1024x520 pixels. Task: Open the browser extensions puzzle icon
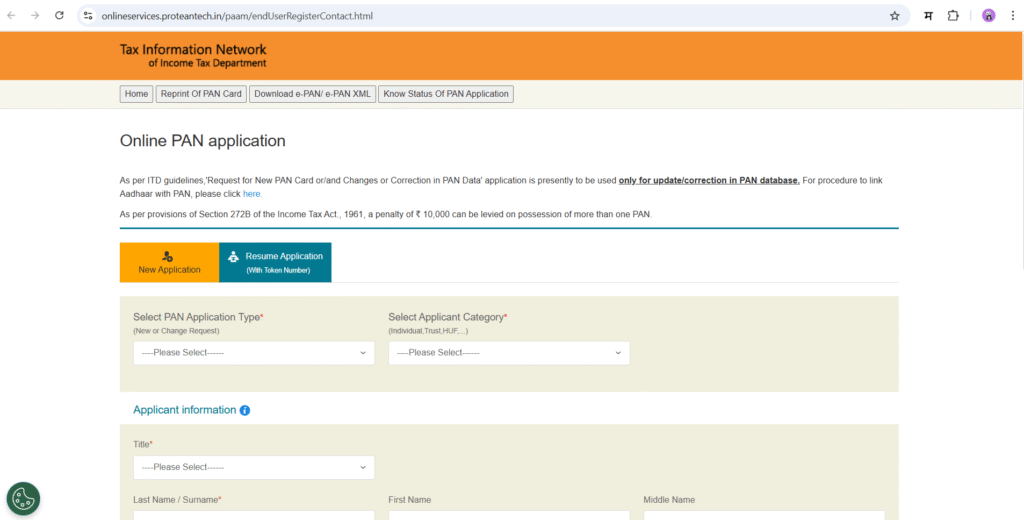(x=953, y=16)
